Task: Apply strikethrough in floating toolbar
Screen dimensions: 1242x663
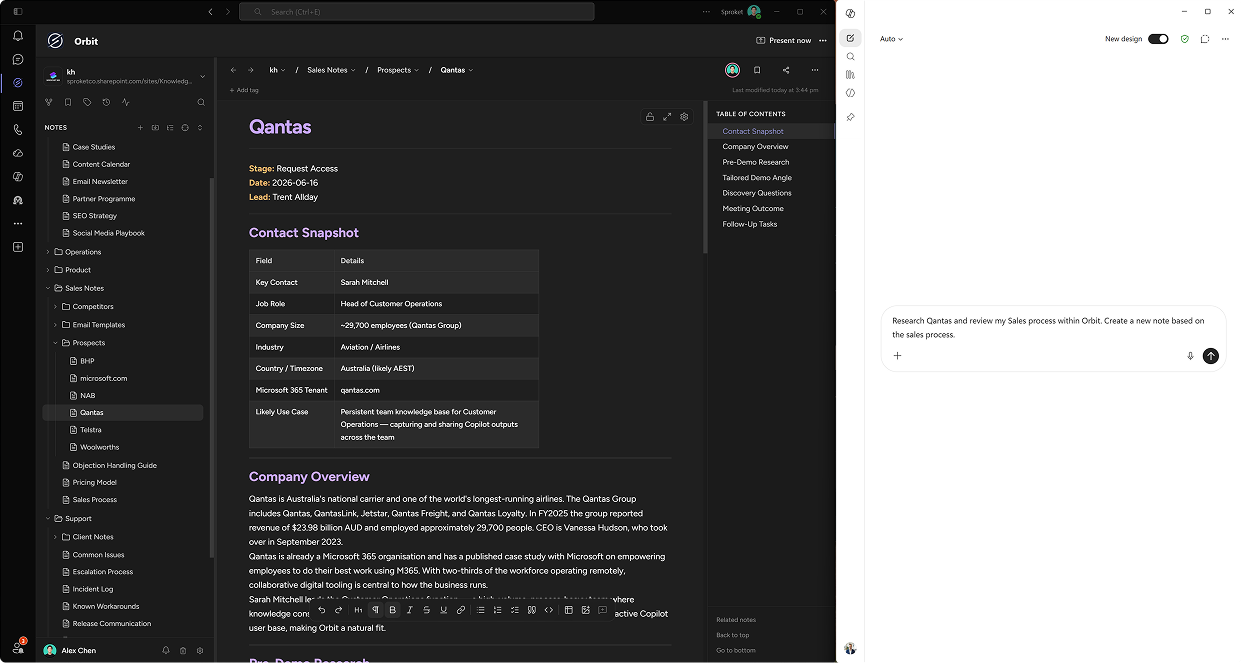Action: point(427,610)
